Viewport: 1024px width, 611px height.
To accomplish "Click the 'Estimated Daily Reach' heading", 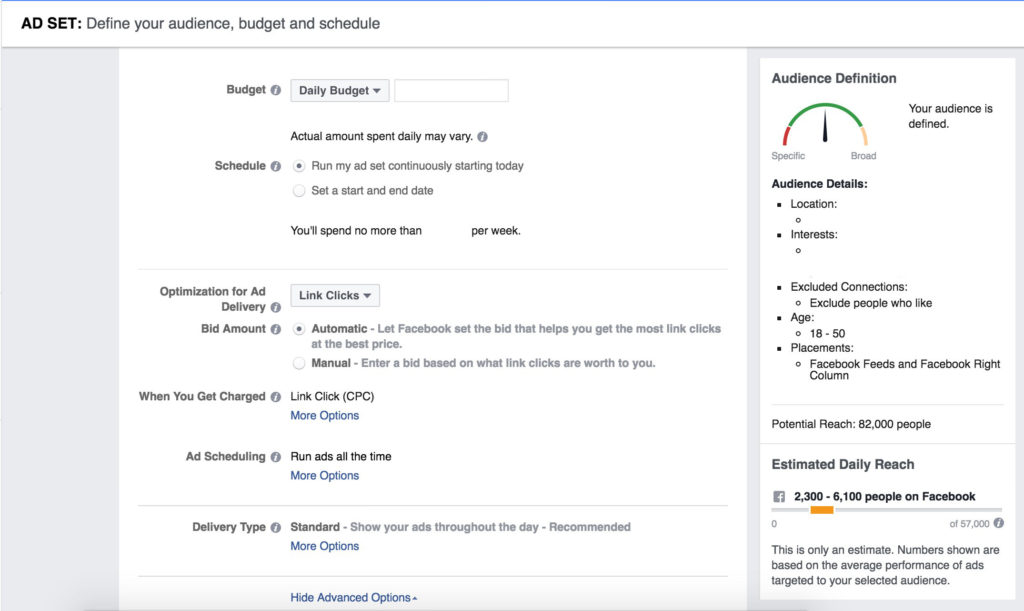I will 842,465.
